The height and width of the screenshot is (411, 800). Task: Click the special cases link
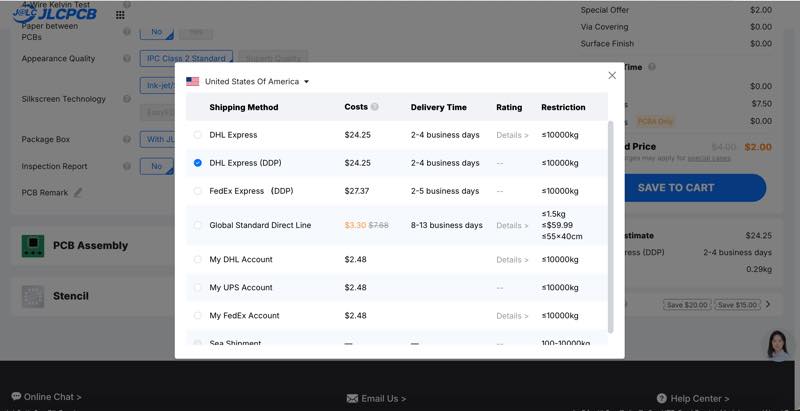709,158
